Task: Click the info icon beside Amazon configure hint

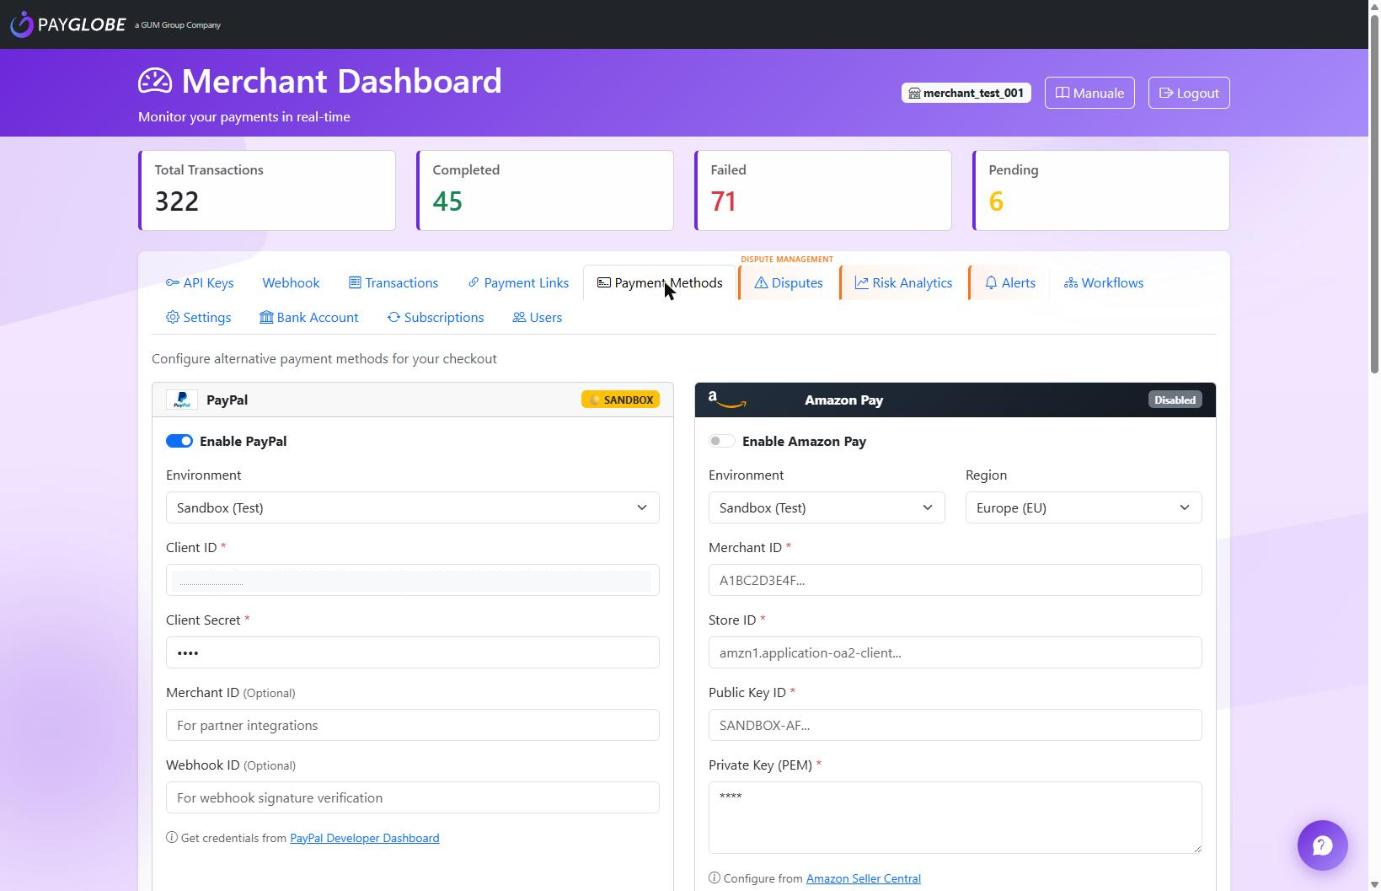Action: pos(714,878)
